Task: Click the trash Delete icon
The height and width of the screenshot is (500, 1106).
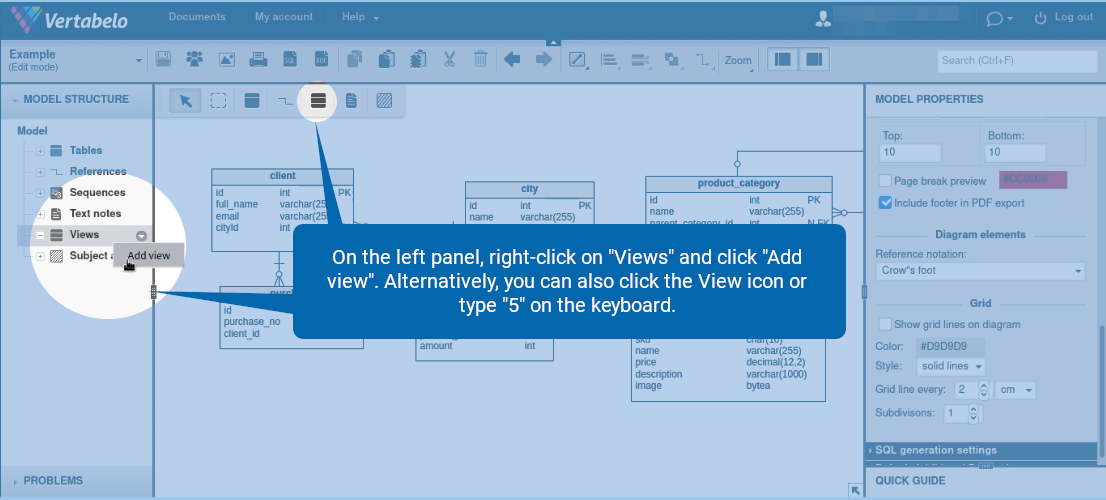Action: point(480,59)
